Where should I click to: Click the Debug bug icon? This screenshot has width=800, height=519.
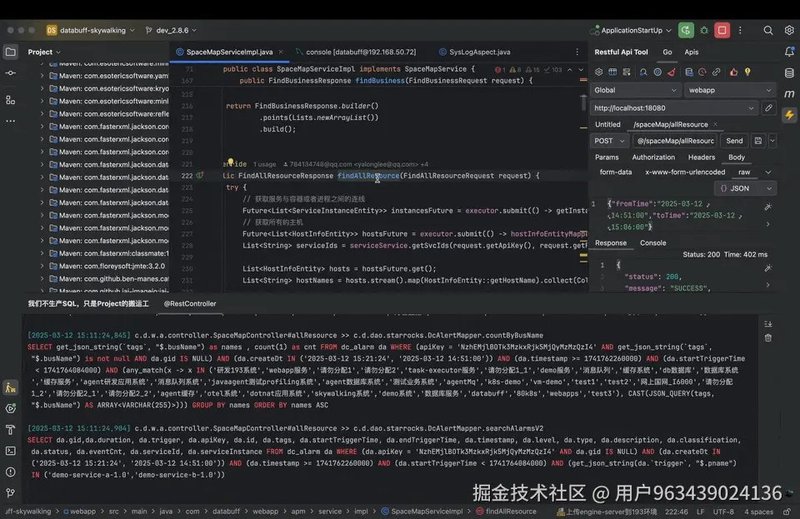tap(704, 31)
